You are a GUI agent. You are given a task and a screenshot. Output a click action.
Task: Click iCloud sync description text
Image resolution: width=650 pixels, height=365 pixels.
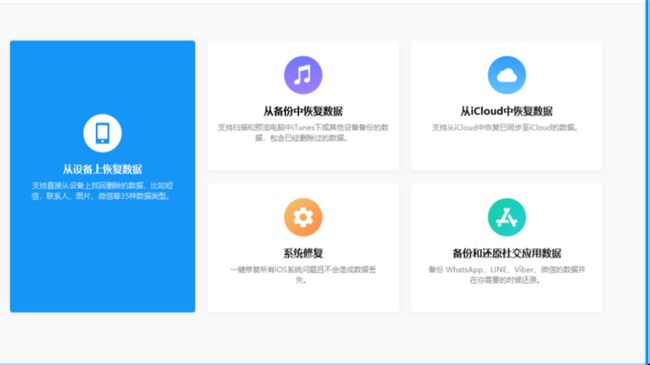click(506, 127)
